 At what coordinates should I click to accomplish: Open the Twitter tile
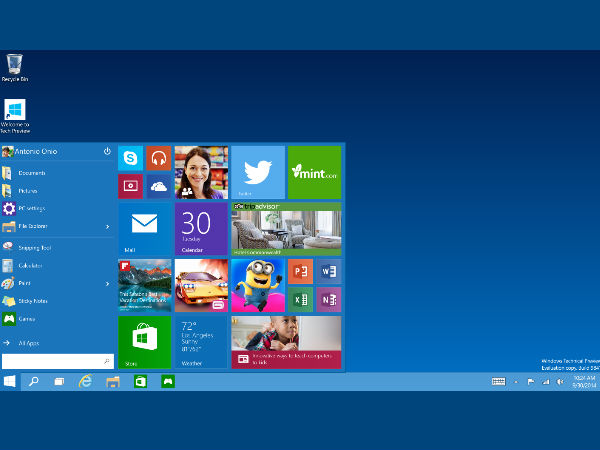[258, 172]
